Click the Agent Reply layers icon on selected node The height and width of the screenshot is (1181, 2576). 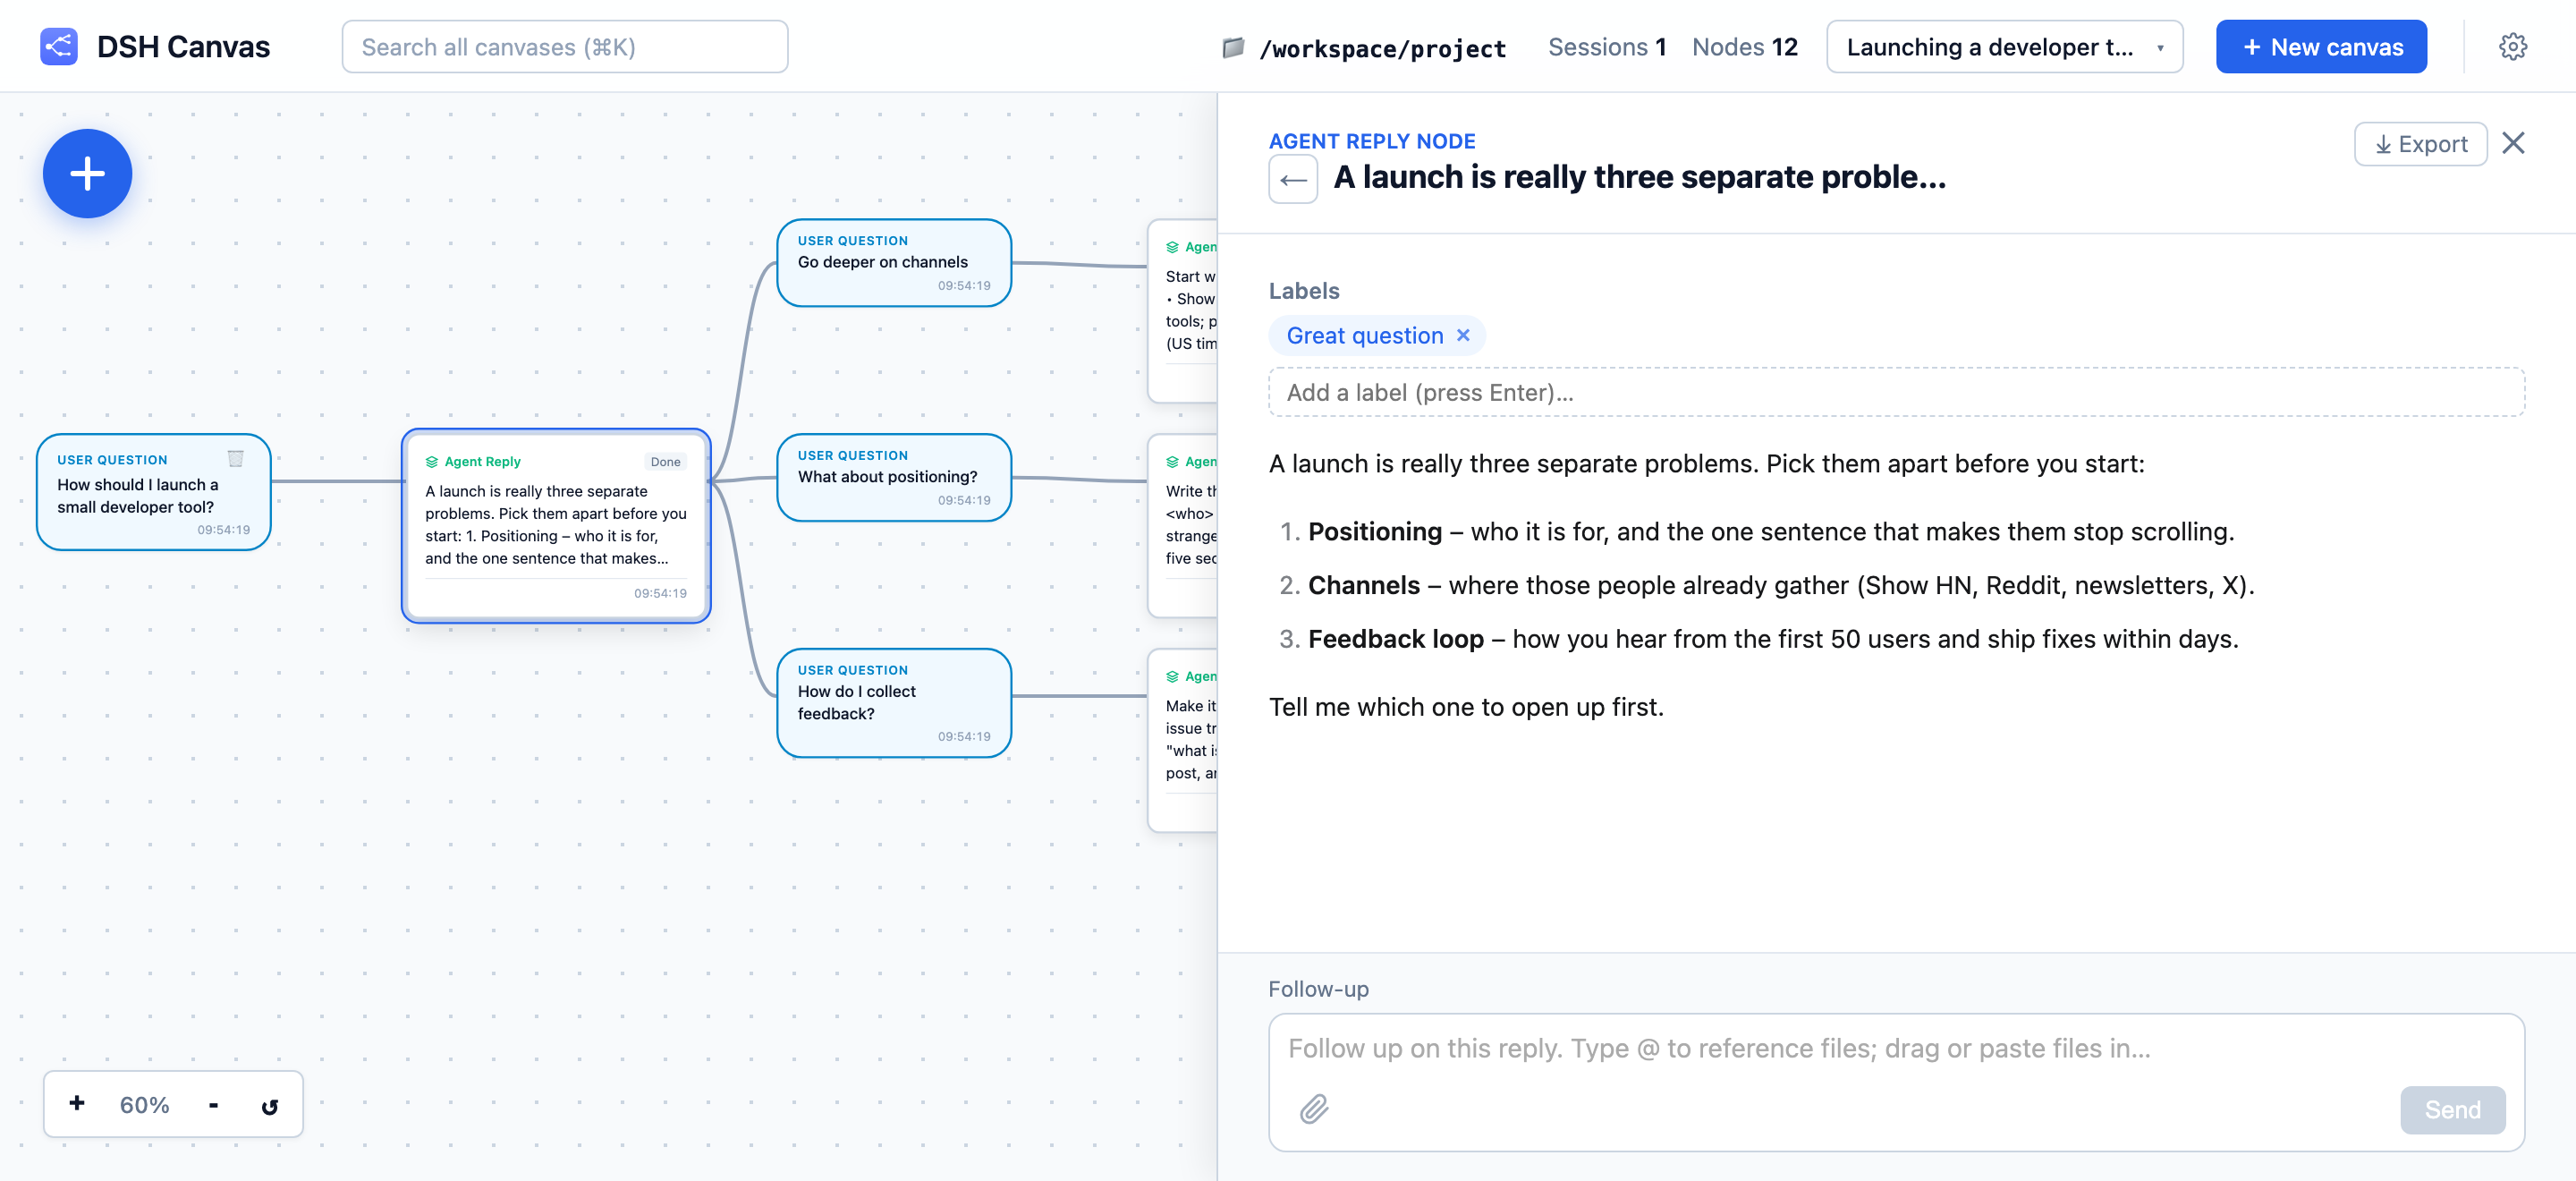(432, 462)
